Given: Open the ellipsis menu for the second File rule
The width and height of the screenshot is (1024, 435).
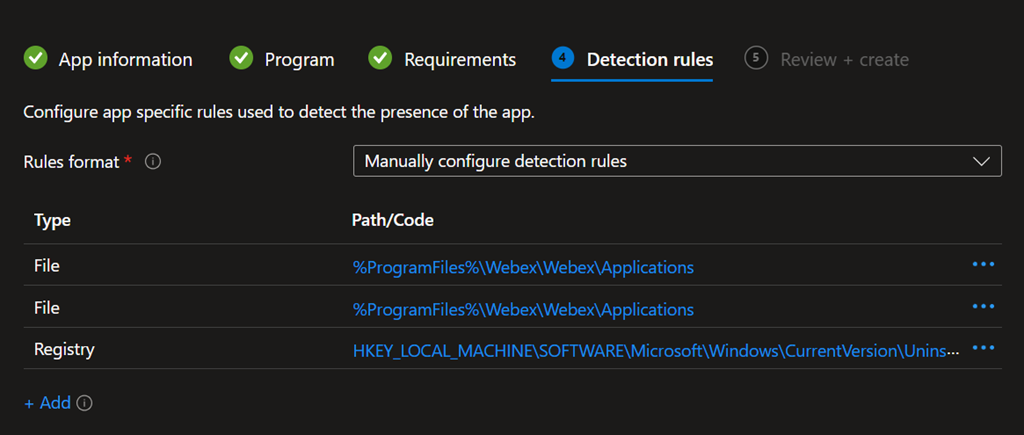Looking at the screenshot, I should coord(983,306).
